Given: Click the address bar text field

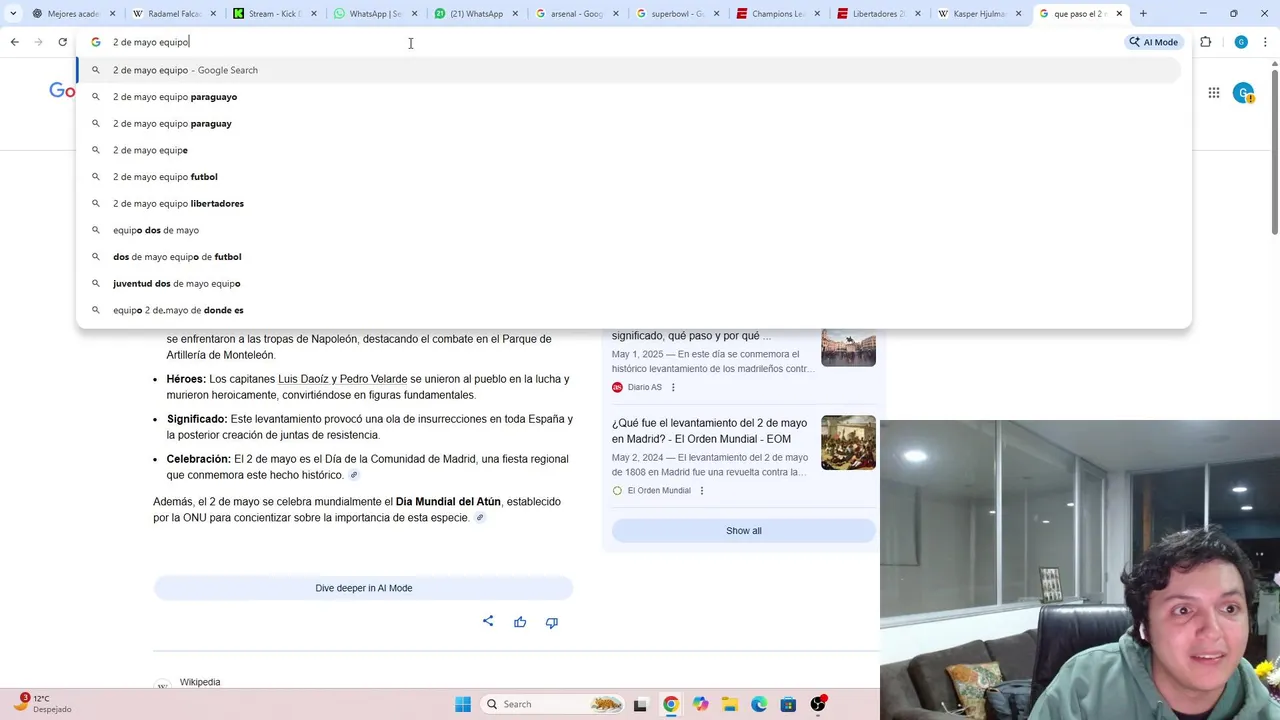Looking at the screenshot, I should click(x=600, y=42).
